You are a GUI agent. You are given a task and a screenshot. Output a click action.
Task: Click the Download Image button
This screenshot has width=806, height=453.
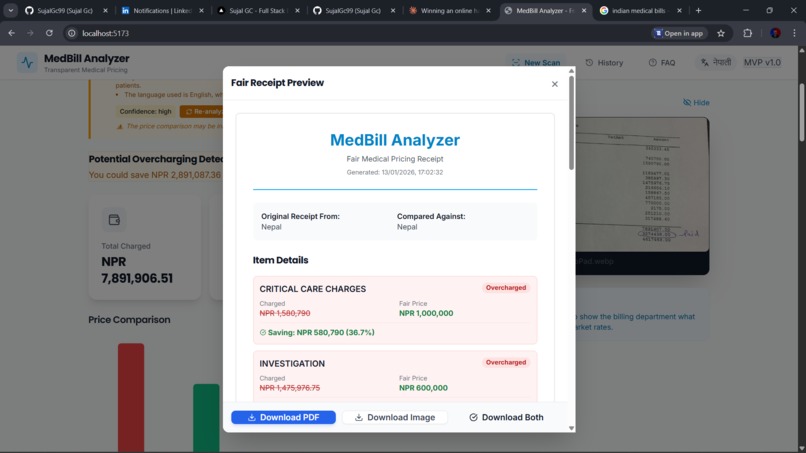394,417
